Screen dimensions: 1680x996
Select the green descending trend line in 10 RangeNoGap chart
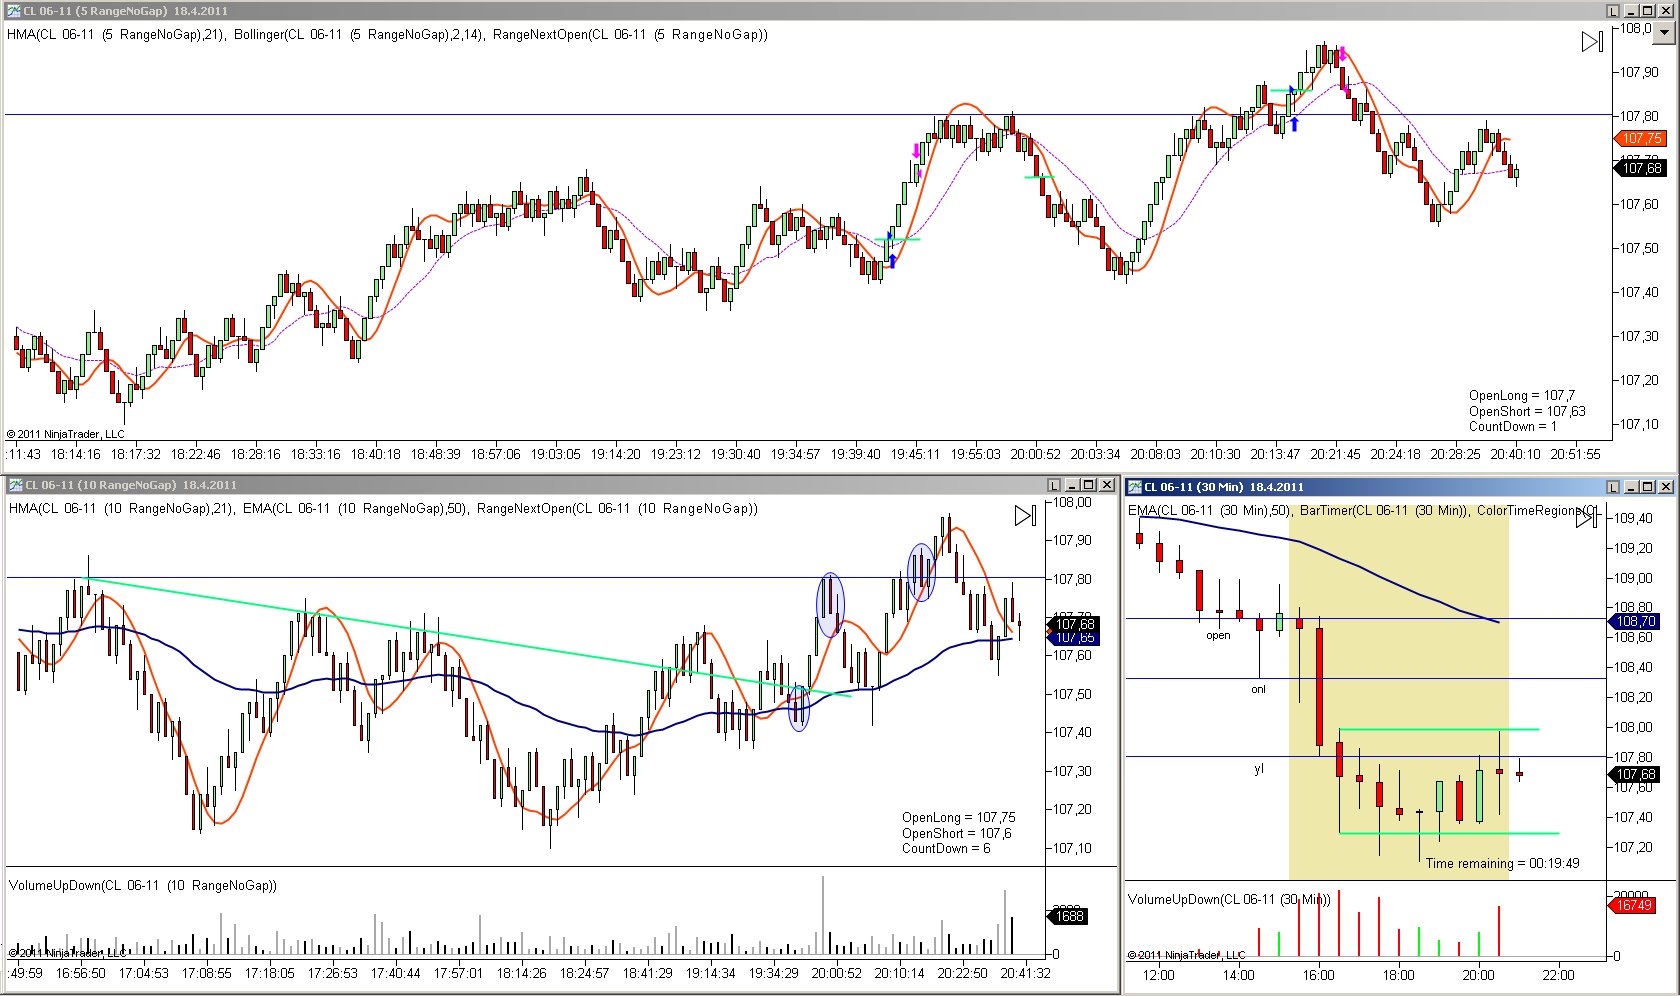tap(468, 636)
